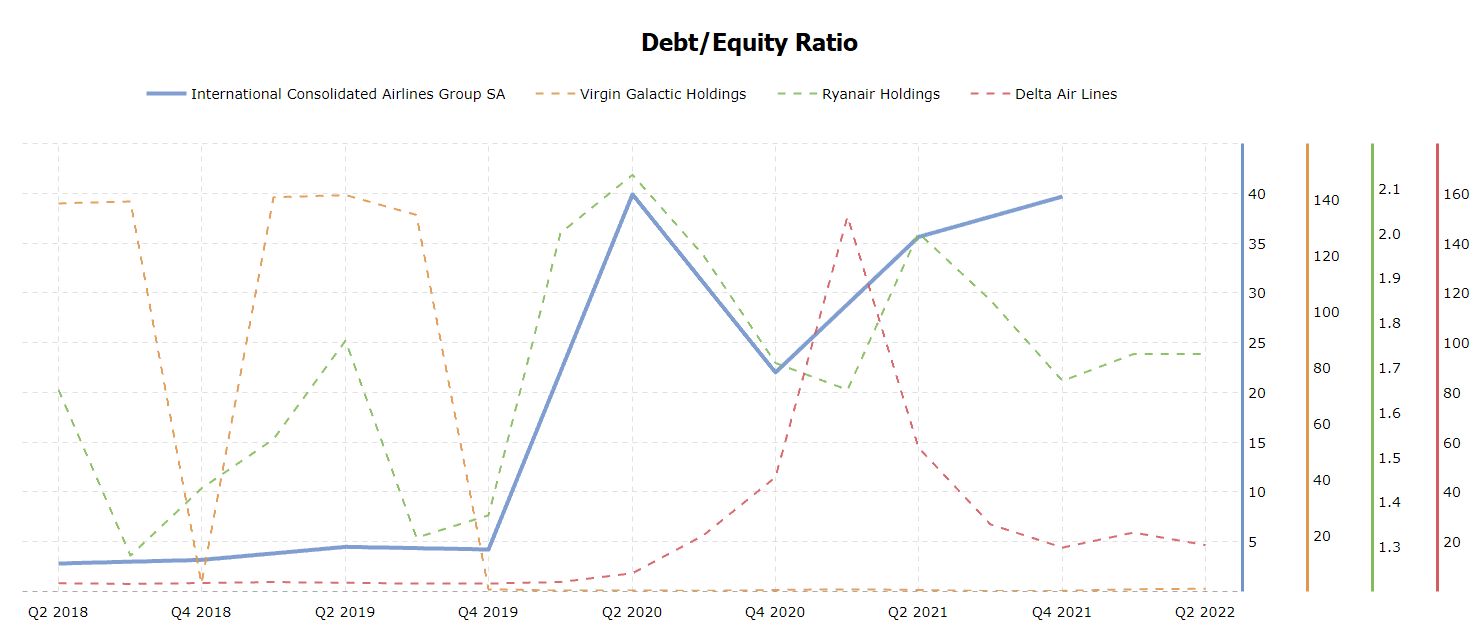
Task: Click the Q4 2020 x-axis label
Action: point(775,611)
